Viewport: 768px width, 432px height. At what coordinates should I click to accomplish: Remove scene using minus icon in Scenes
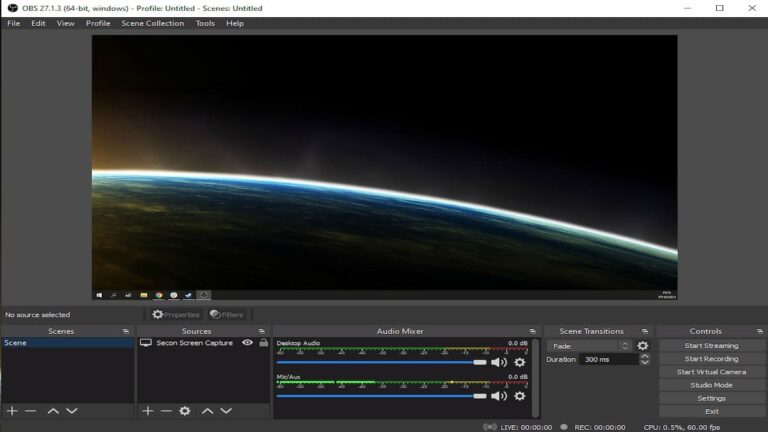[31, 411]
